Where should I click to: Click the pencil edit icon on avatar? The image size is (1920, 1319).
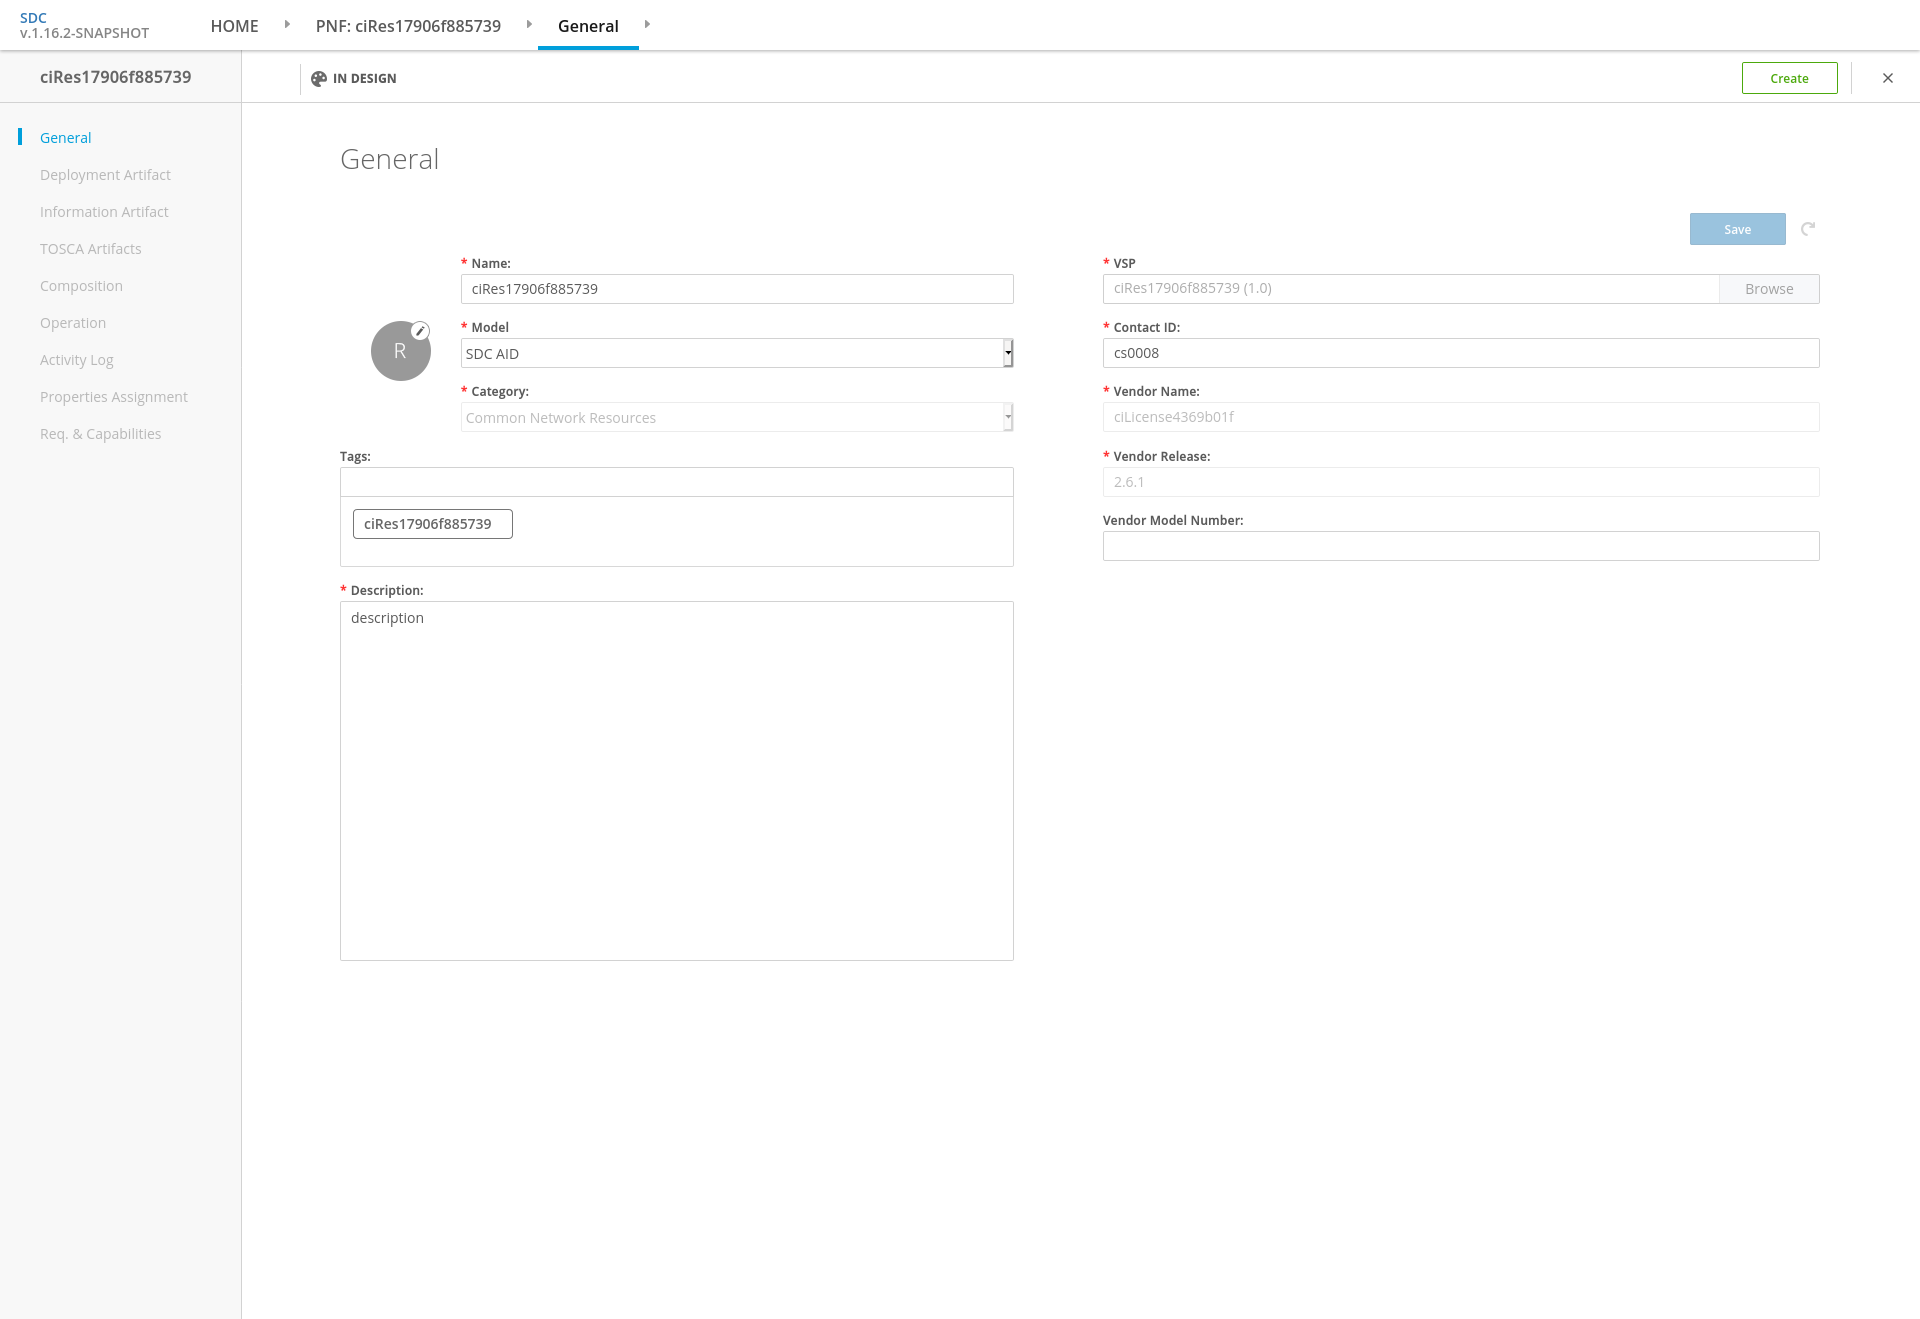pos(421,331)
